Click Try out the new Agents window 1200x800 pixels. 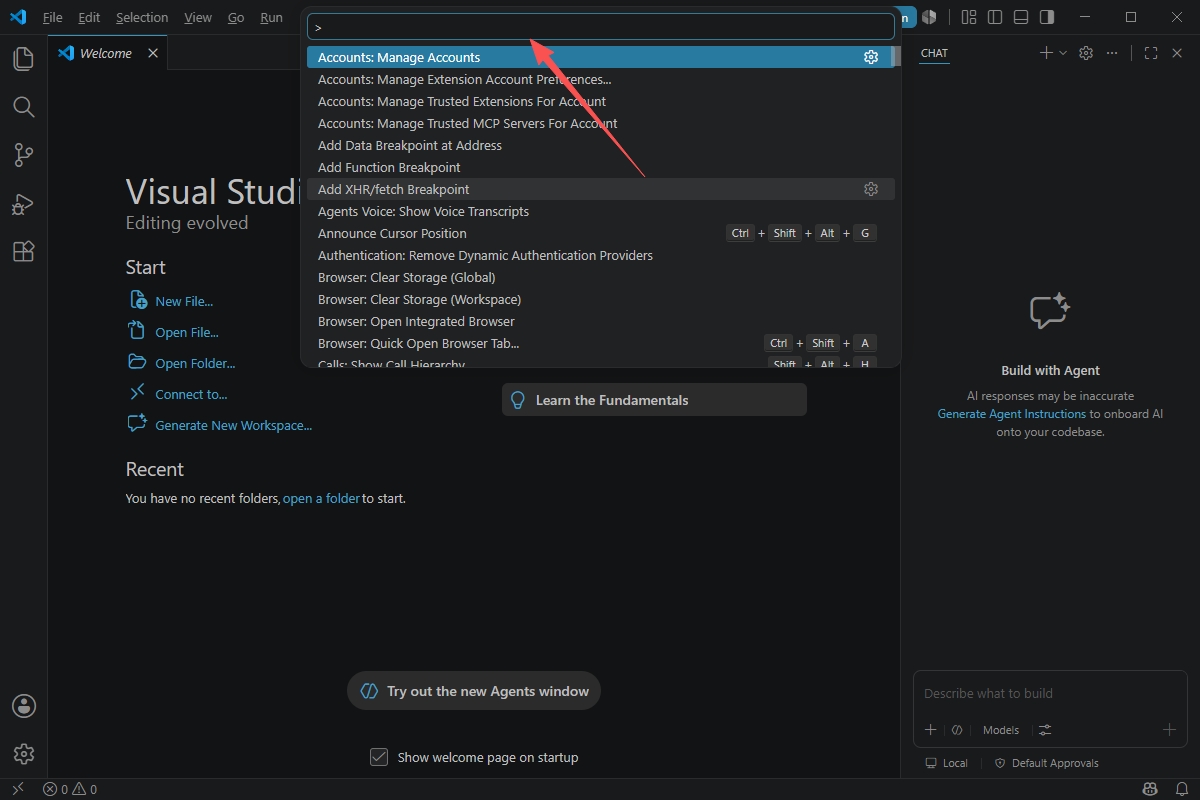(x=474, y=691)
